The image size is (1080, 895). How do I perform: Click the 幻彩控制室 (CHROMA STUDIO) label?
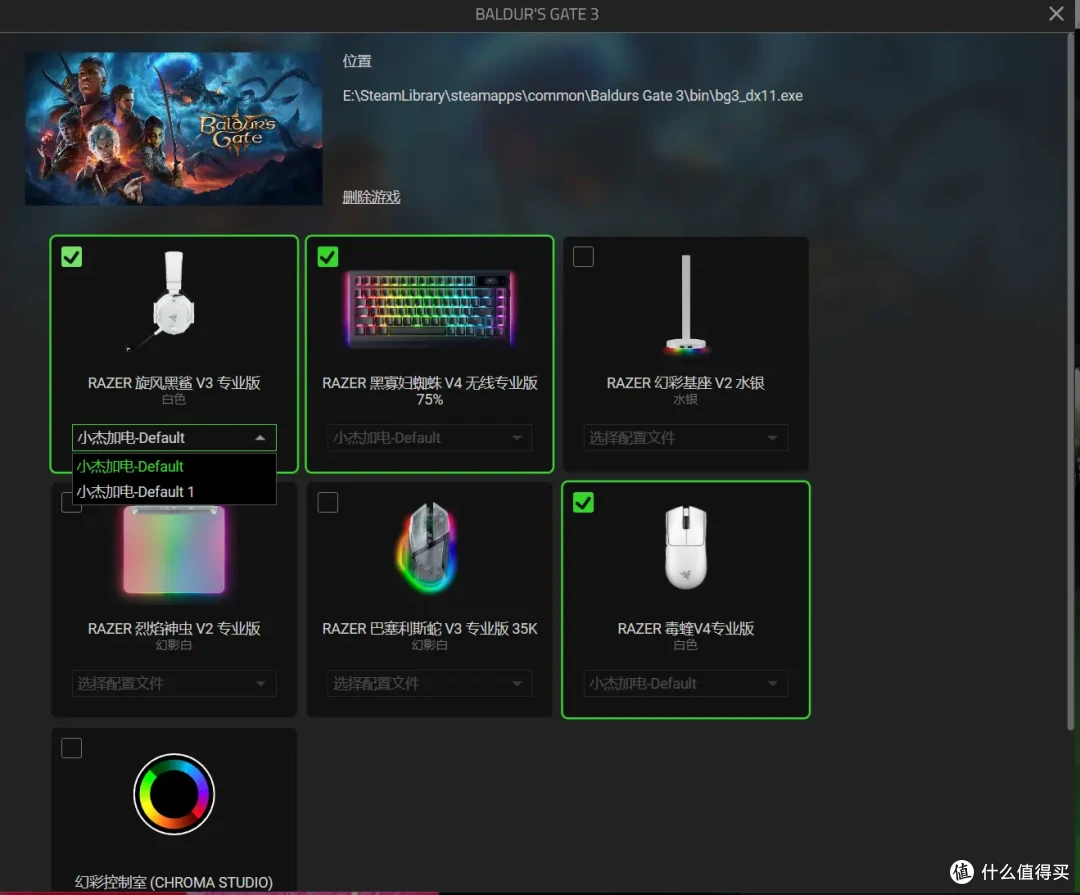point(174,882)
